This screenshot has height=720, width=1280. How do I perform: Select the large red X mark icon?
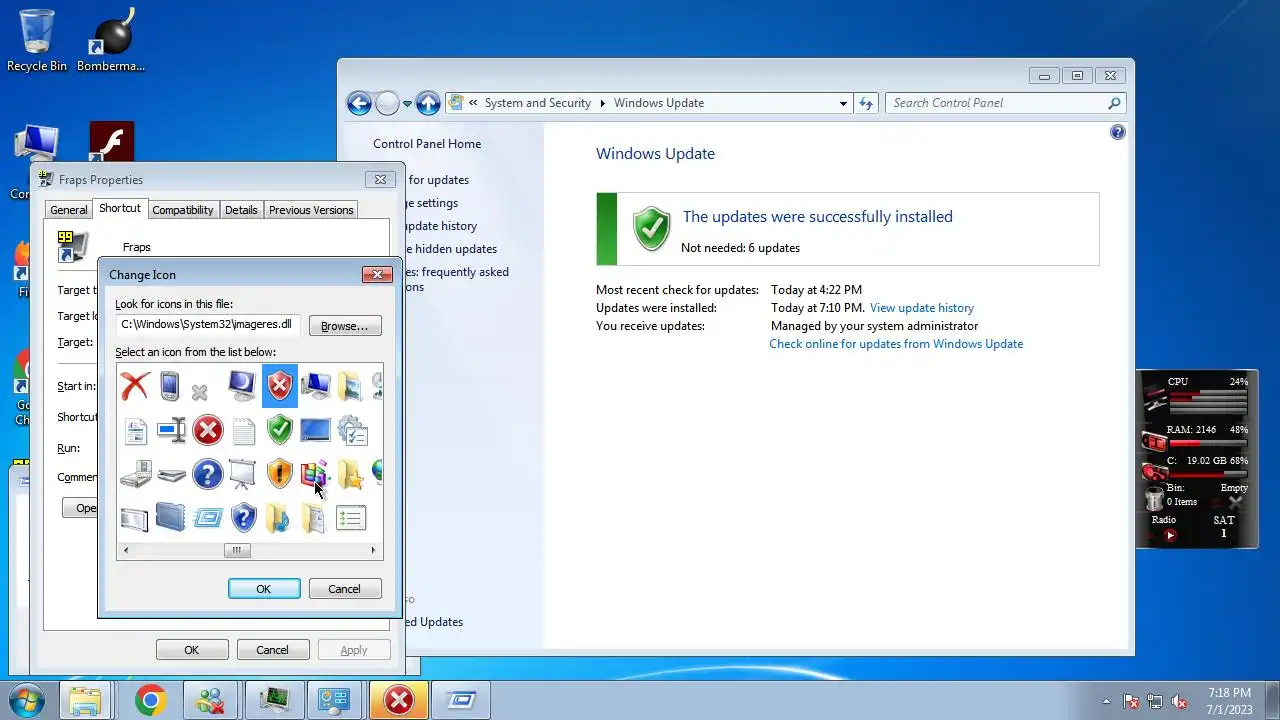coord(135,385)
